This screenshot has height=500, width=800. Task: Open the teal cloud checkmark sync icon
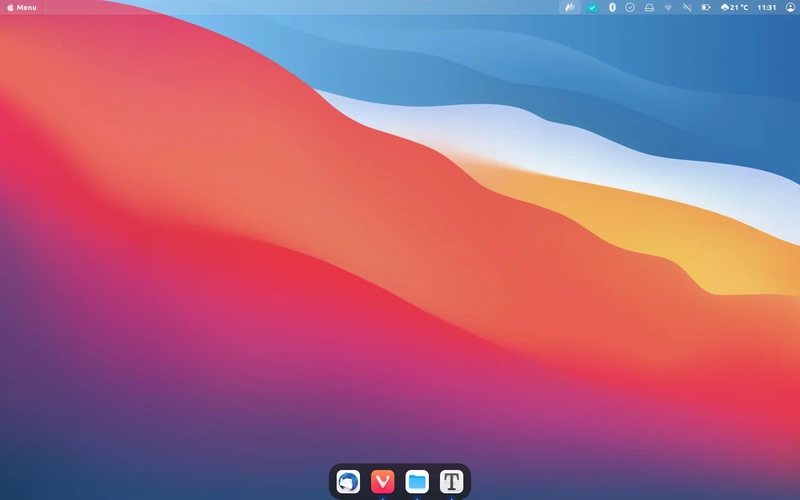pyautogui.click(x=592, y=7)
